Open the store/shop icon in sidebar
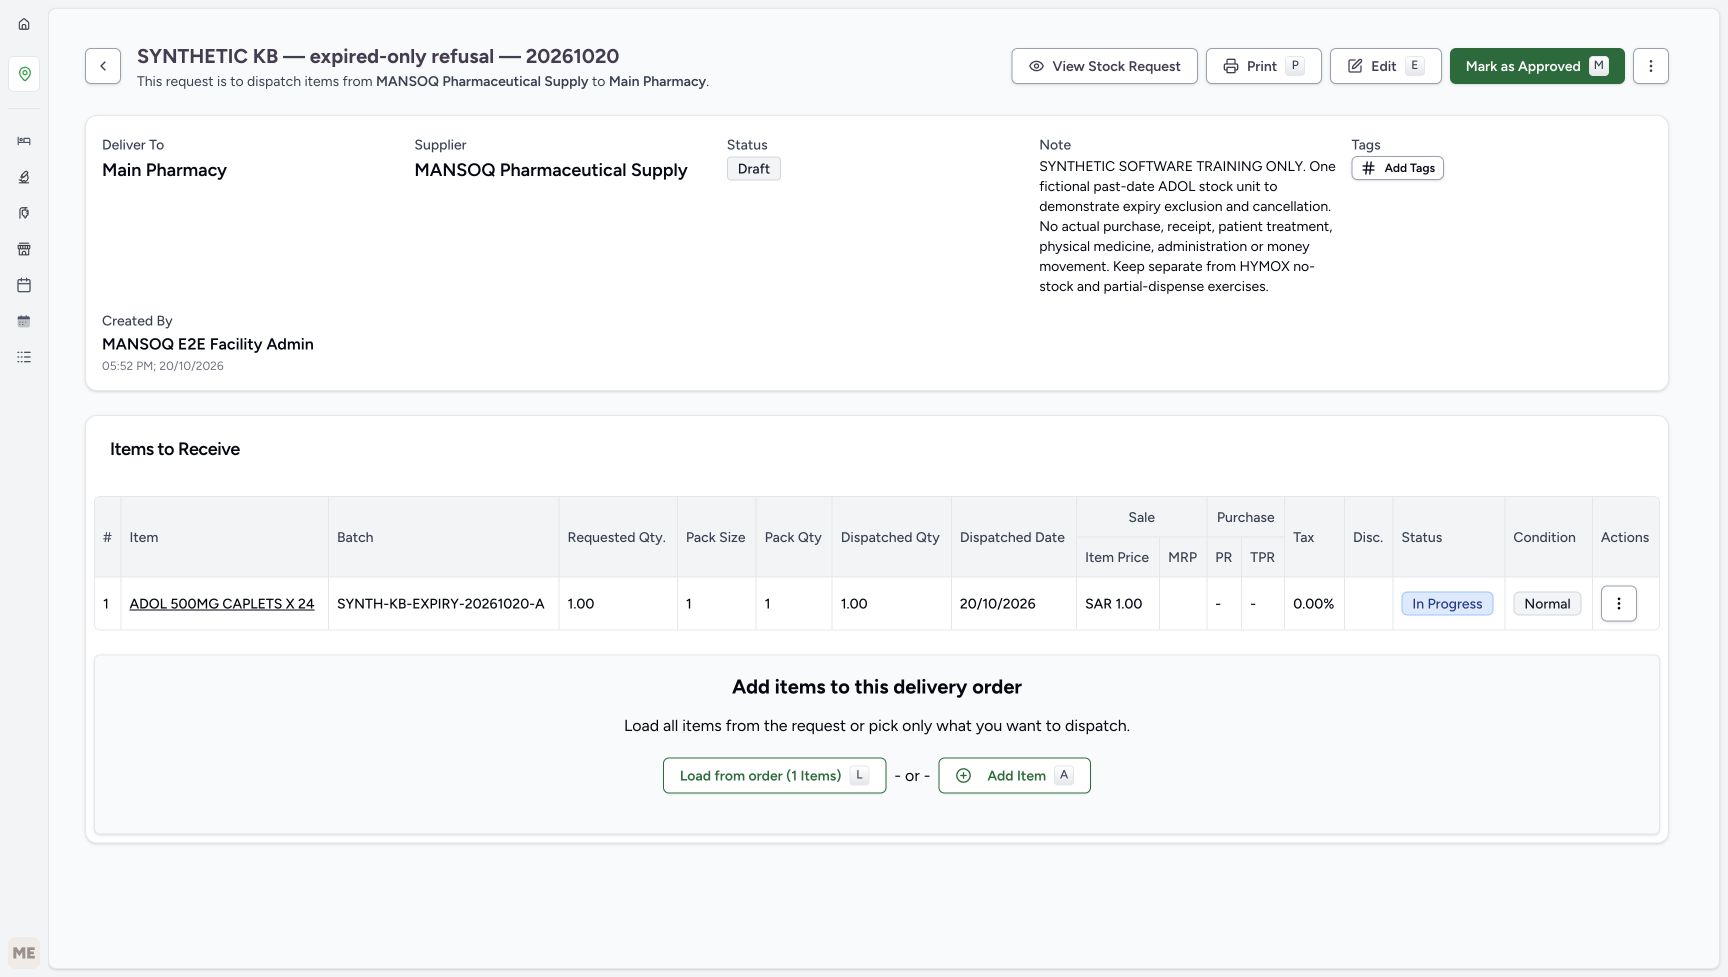Viewport: 1728px width, 977px height. point(24,249)
